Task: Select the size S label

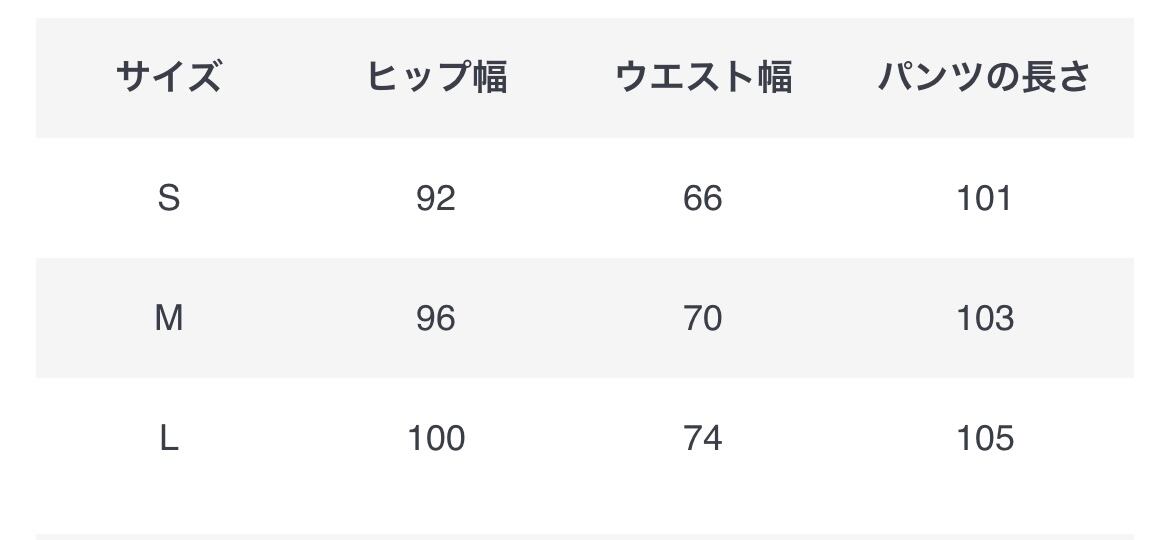Action: [168, 198]
